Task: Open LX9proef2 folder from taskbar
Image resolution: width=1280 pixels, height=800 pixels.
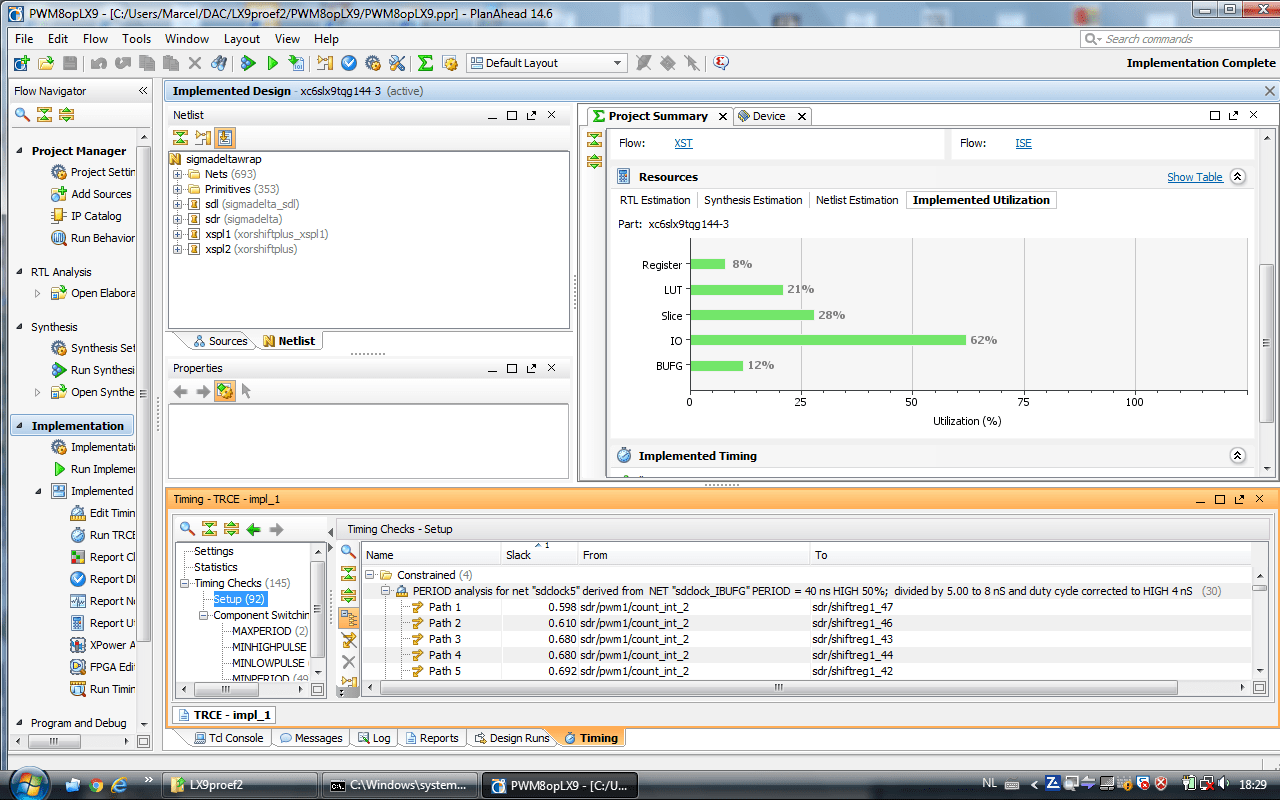Action: point(241,785)
